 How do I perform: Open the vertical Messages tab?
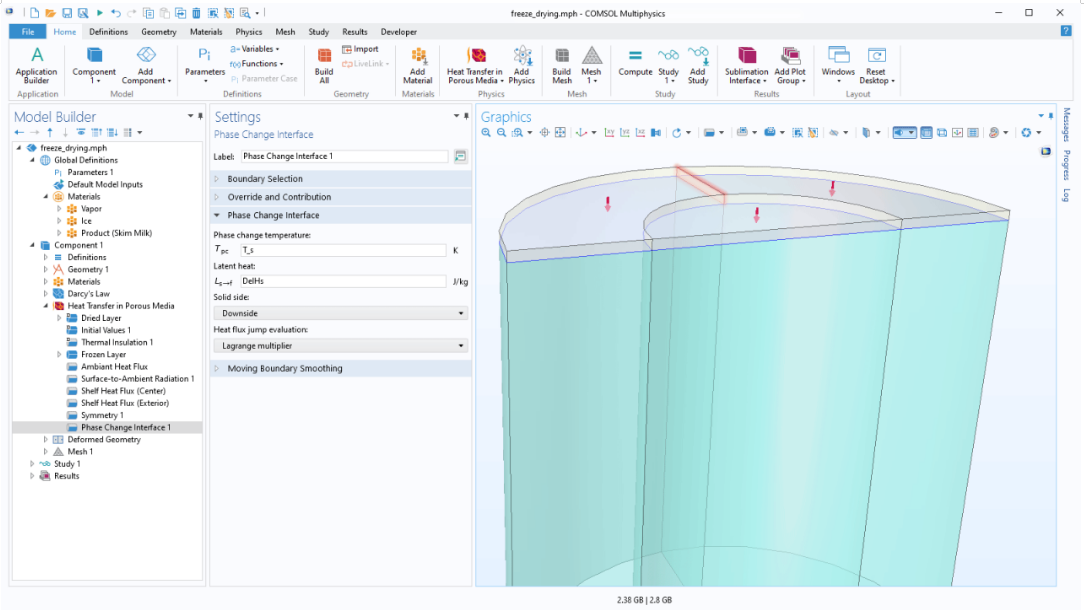coord(1067,124)
